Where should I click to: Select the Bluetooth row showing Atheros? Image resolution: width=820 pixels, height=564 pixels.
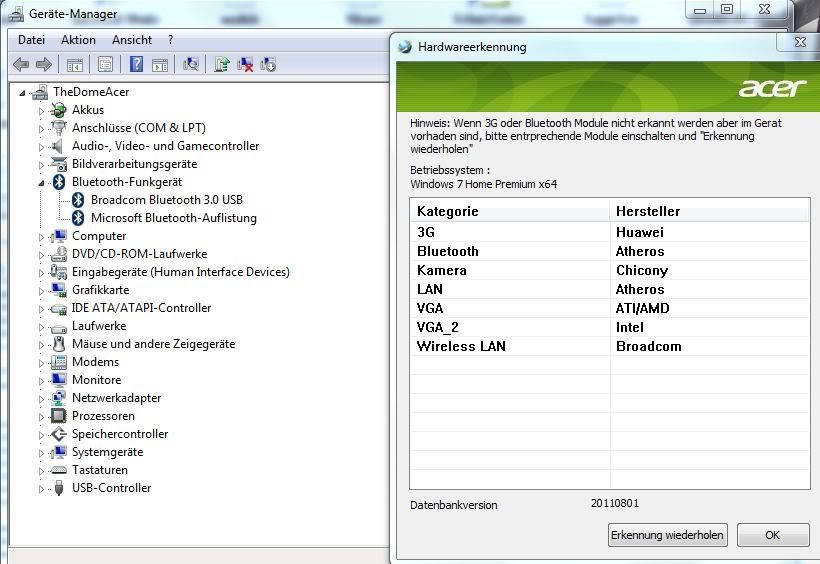coord(610,251)
